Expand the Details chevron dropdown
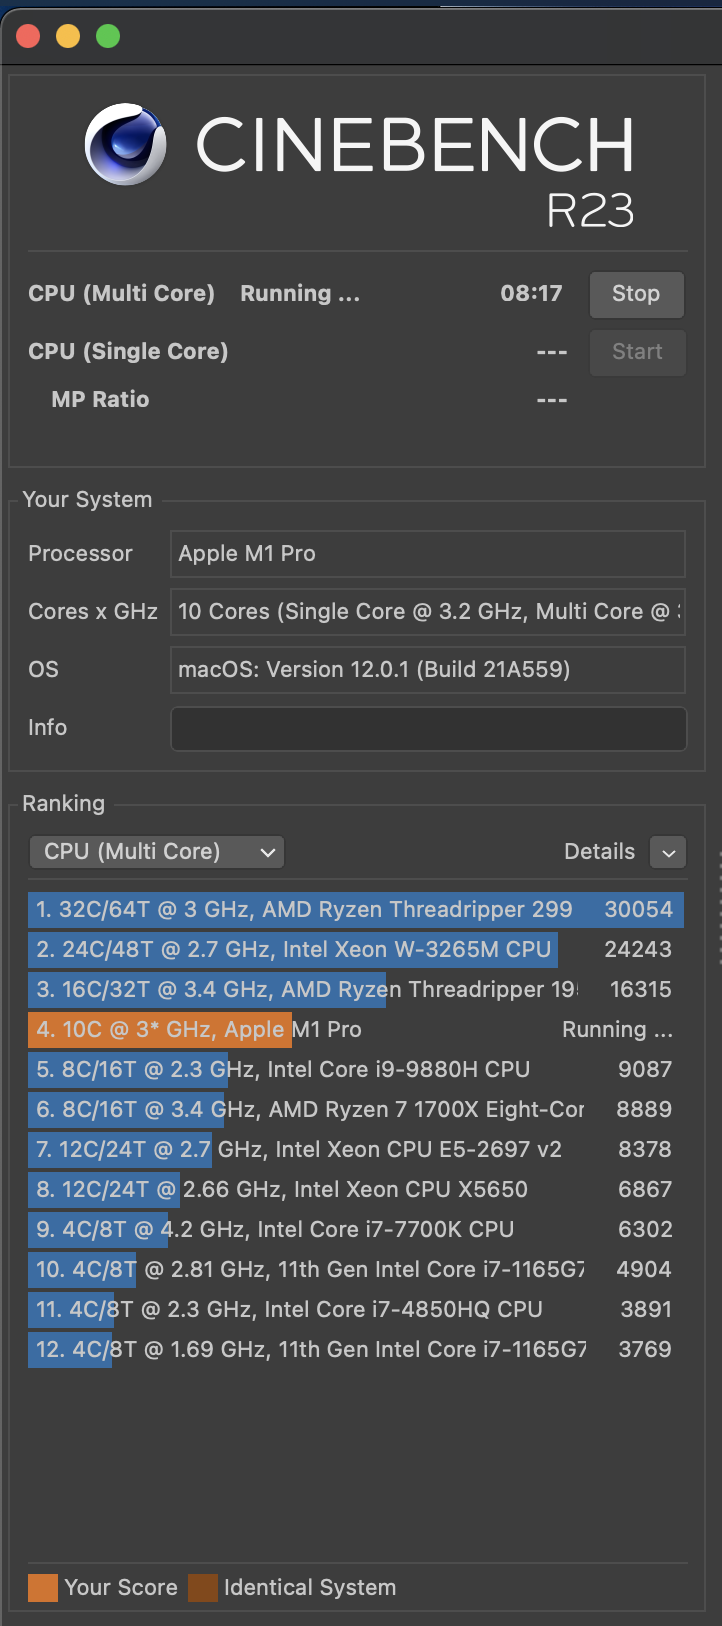This screenshot has width=722, height=1626. (x=668, y=852)
